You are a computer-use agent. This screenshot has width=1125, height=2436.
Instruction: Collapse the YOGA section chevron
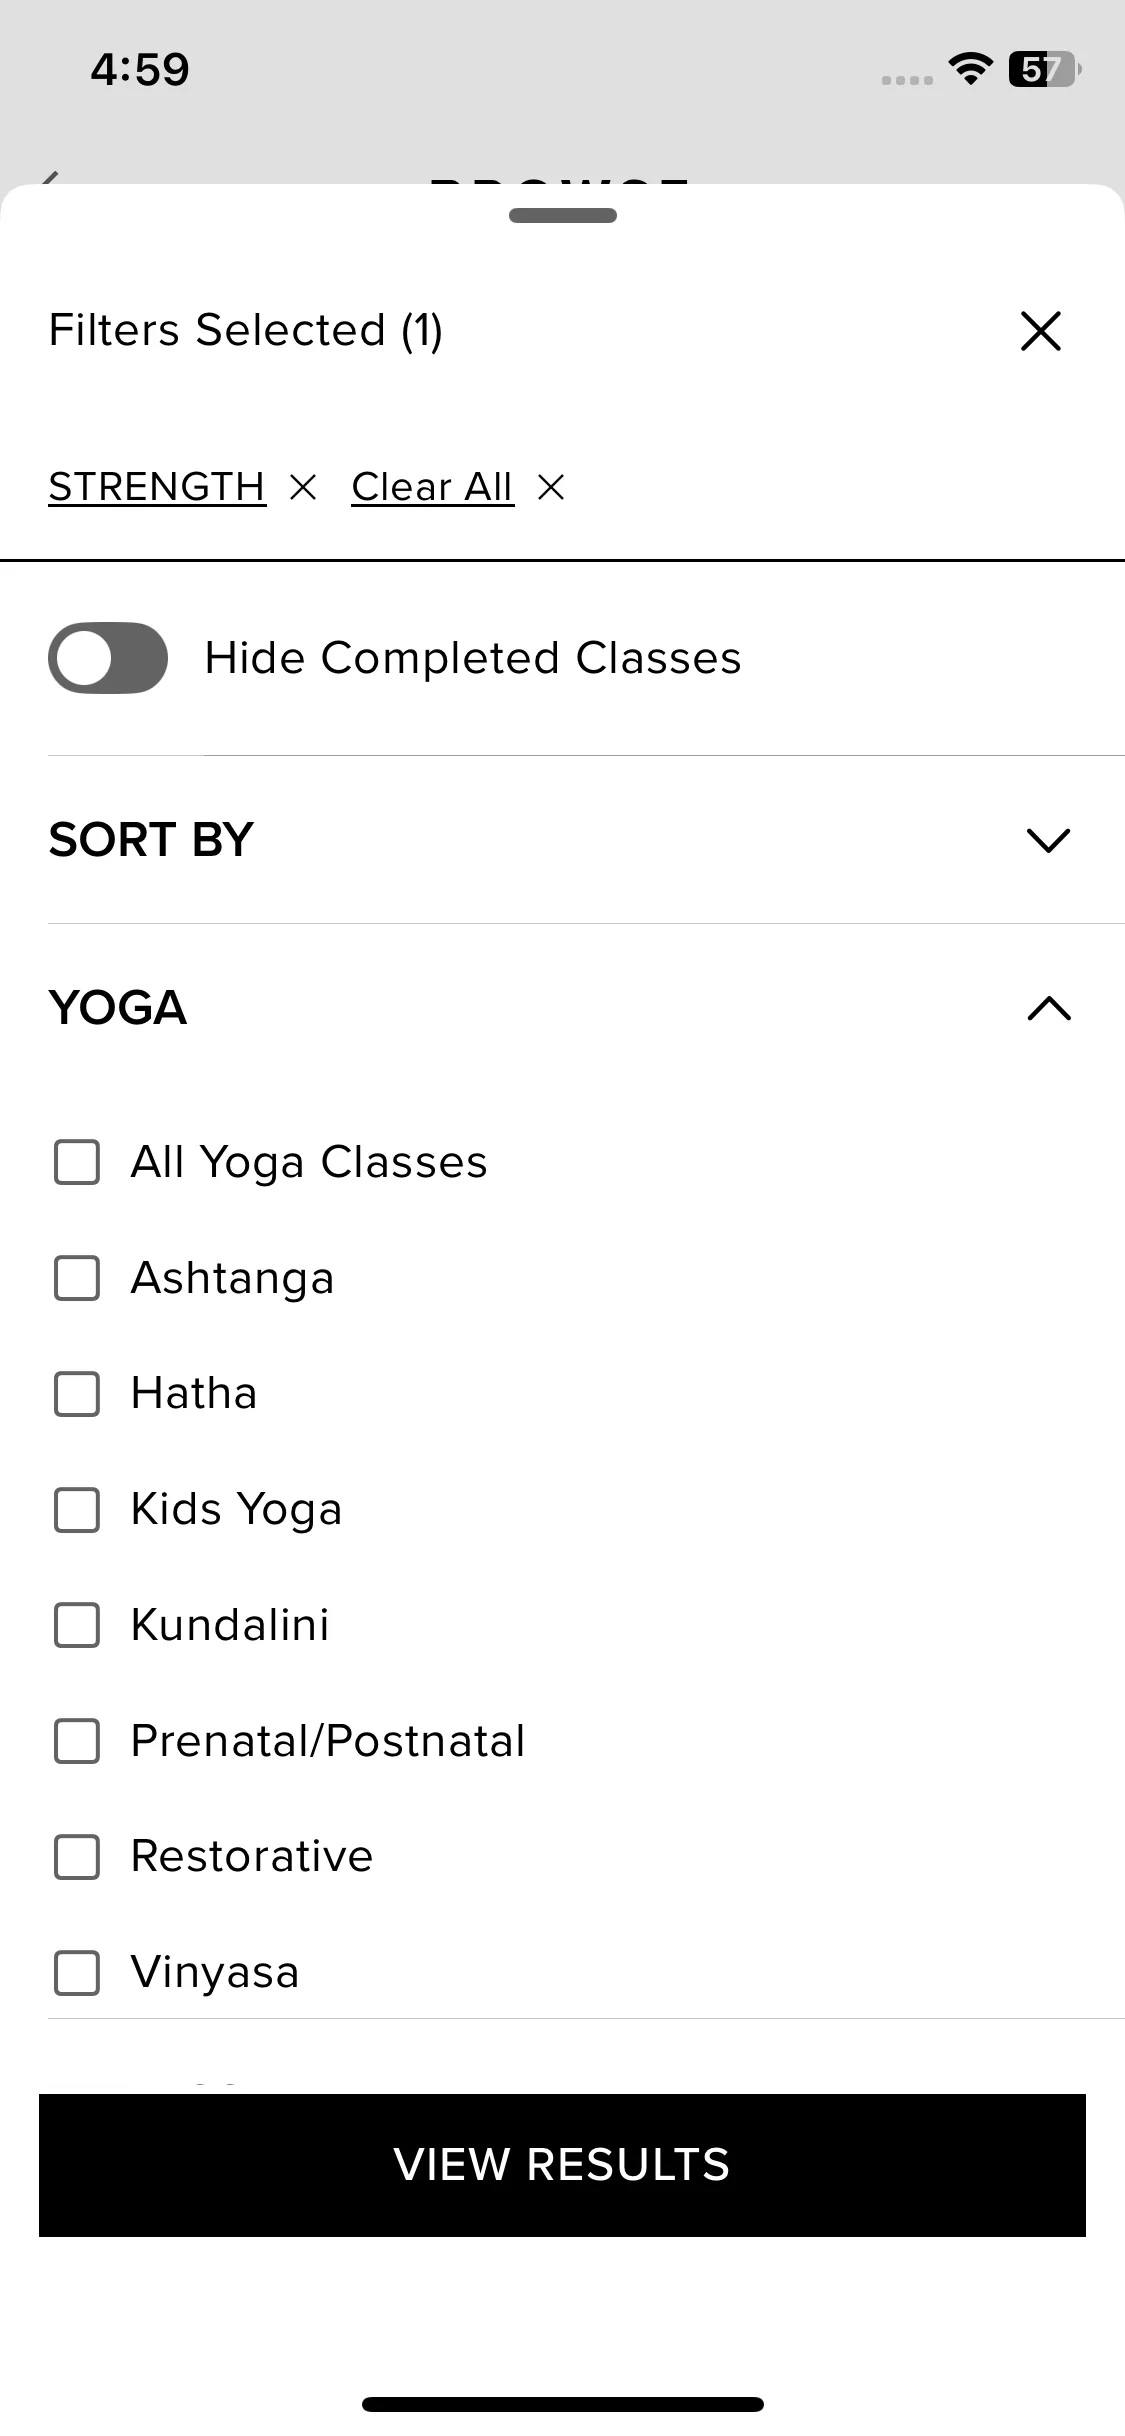coord(1048,1008)
